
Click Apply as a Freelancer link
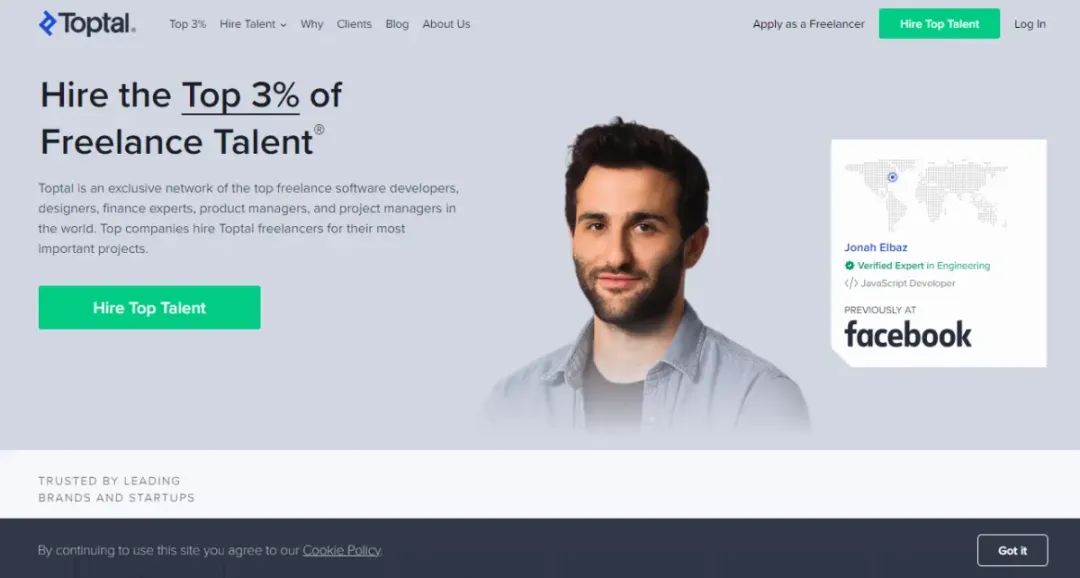[809, 23]
